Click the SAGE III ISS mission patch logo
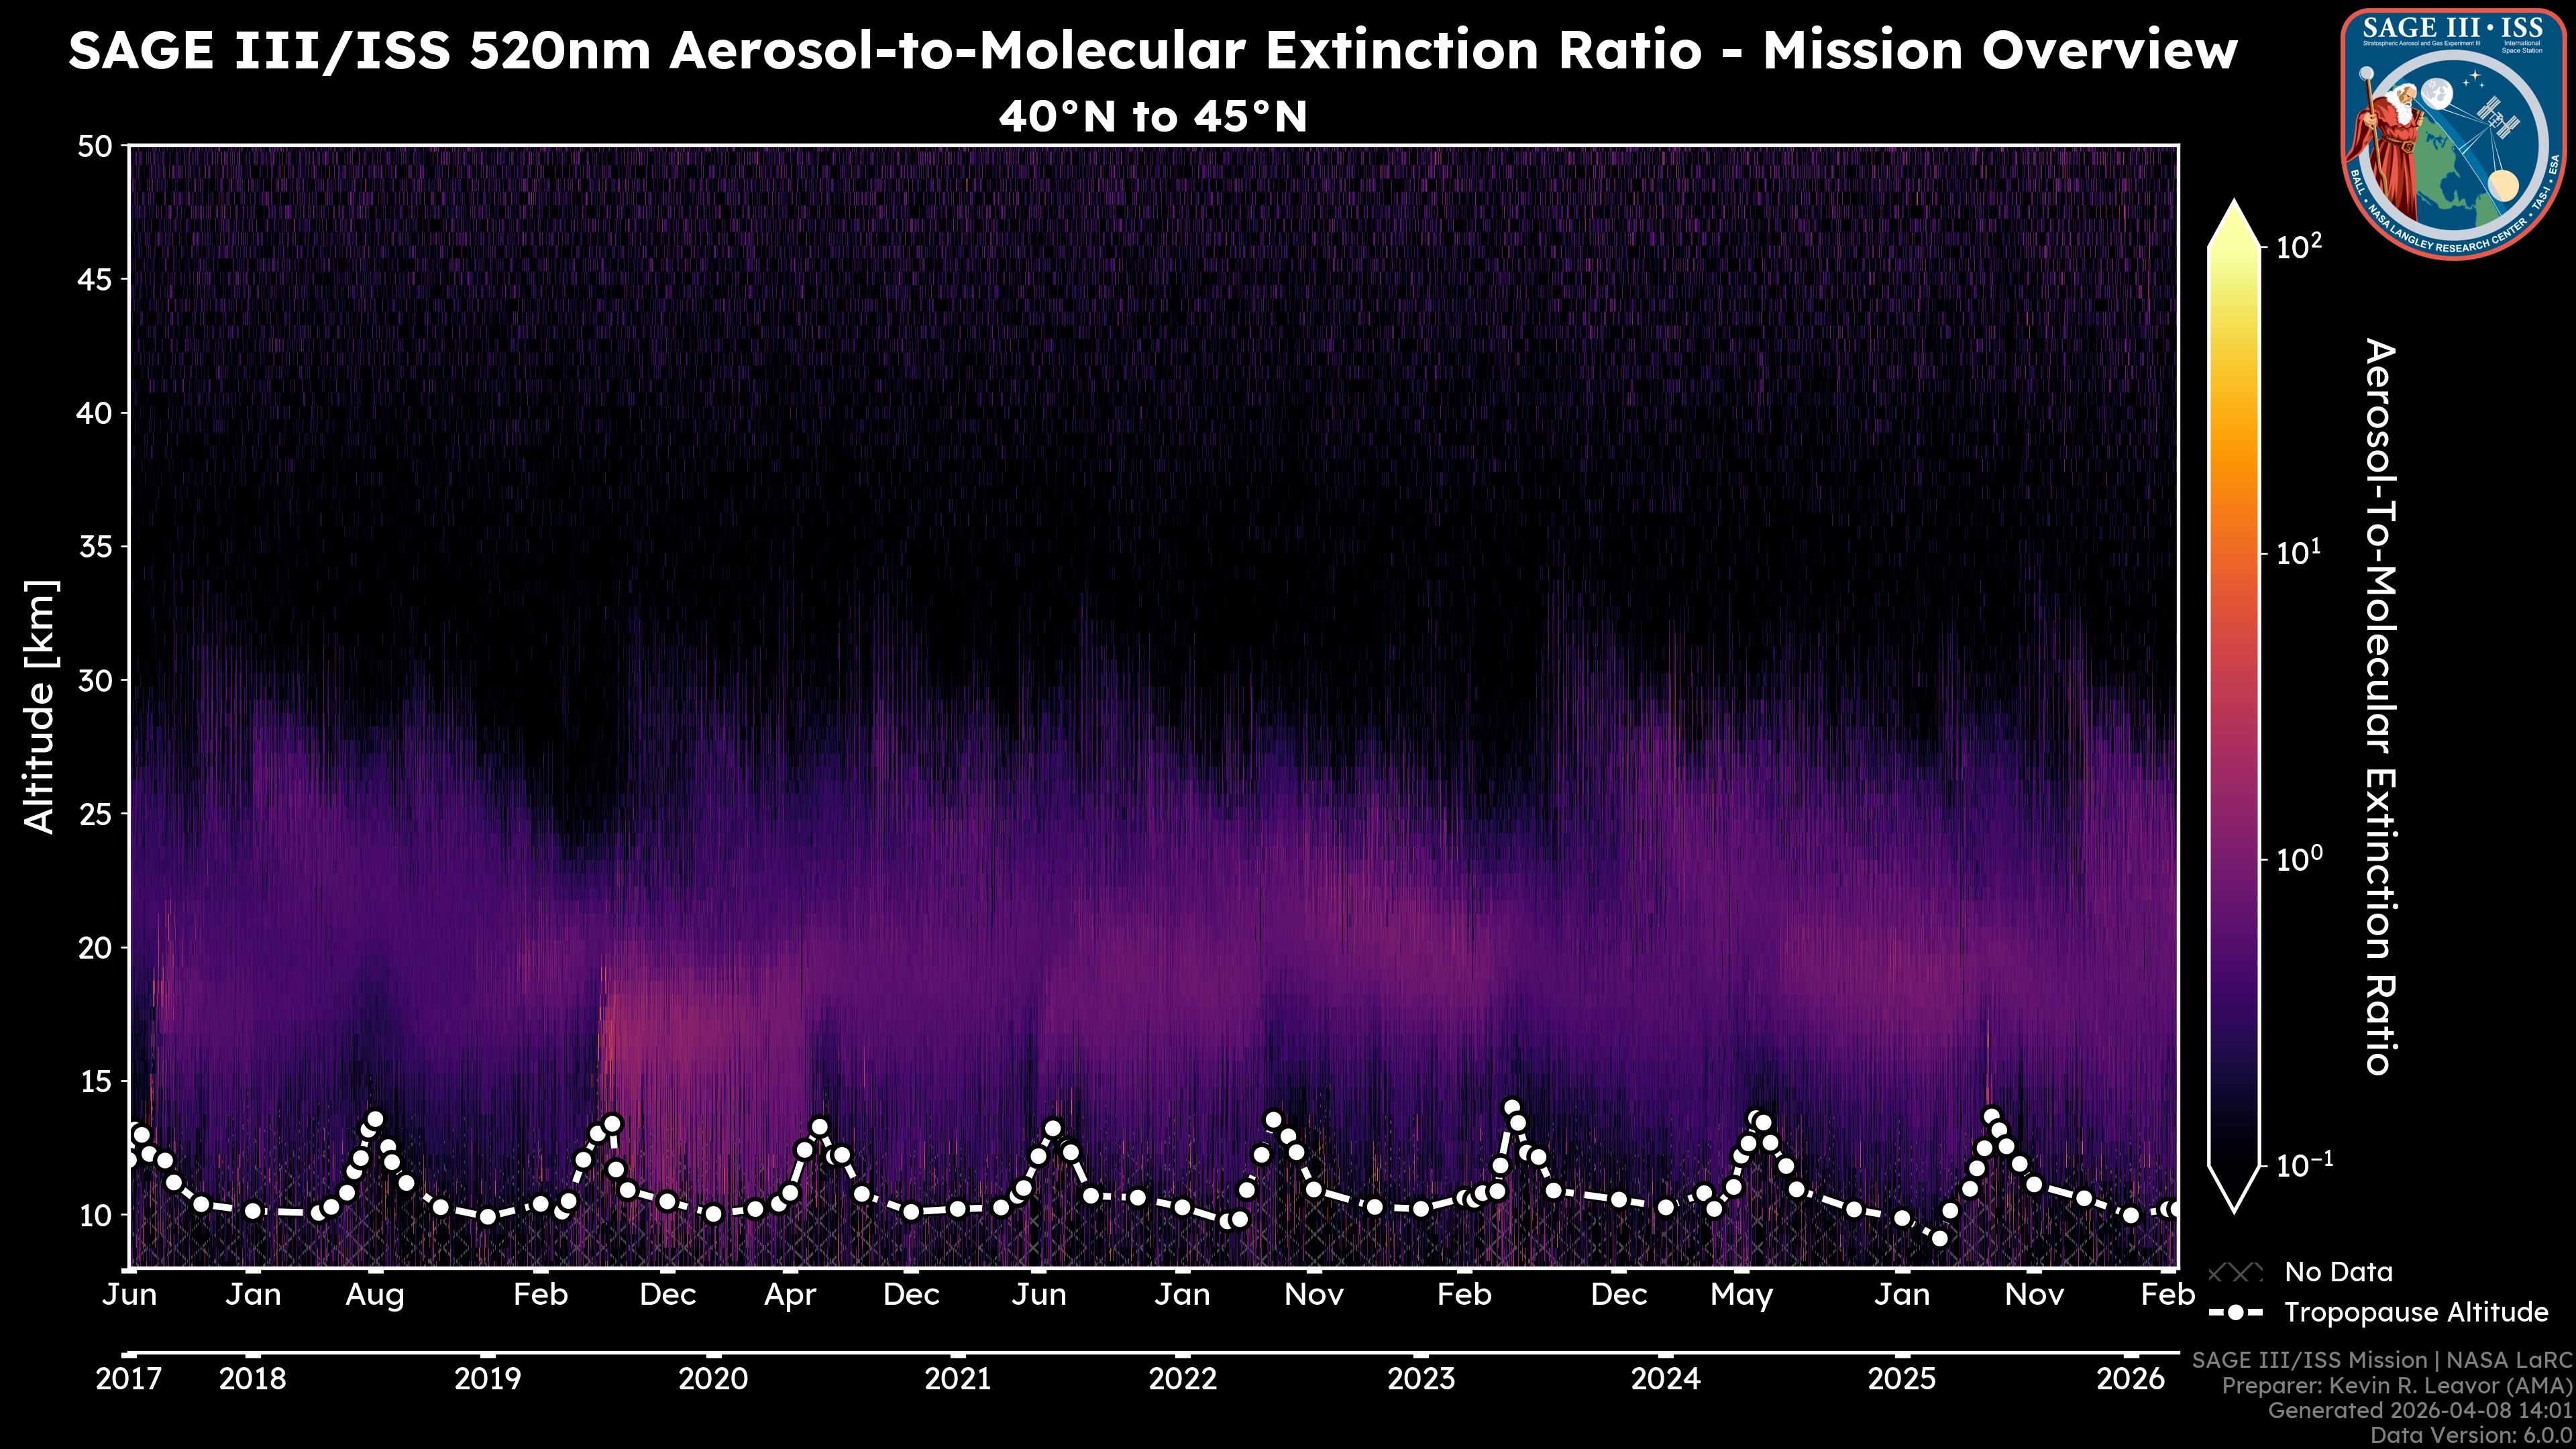Image resolution: width=2576 pixels, height=1449 pixels. pos(2452,133)
